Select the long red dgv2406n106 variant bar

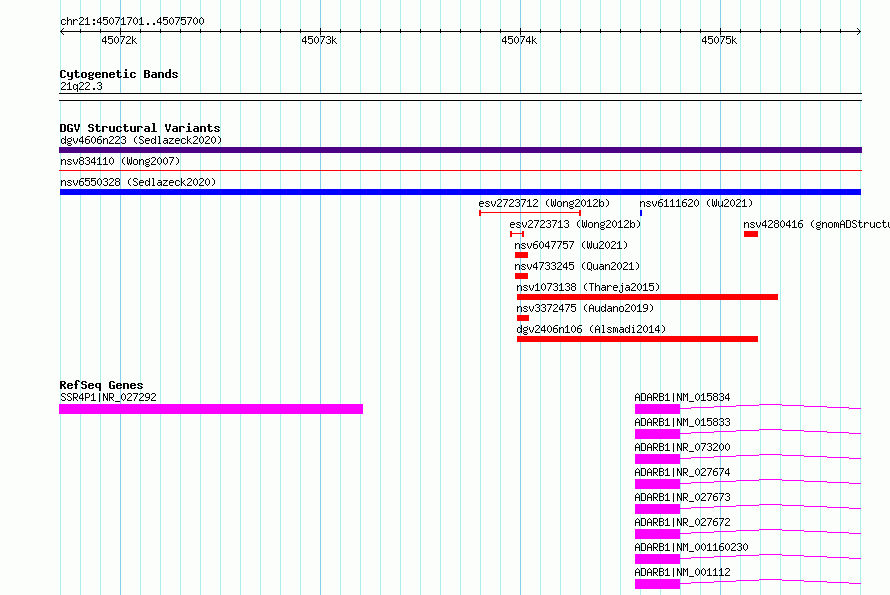637,339
